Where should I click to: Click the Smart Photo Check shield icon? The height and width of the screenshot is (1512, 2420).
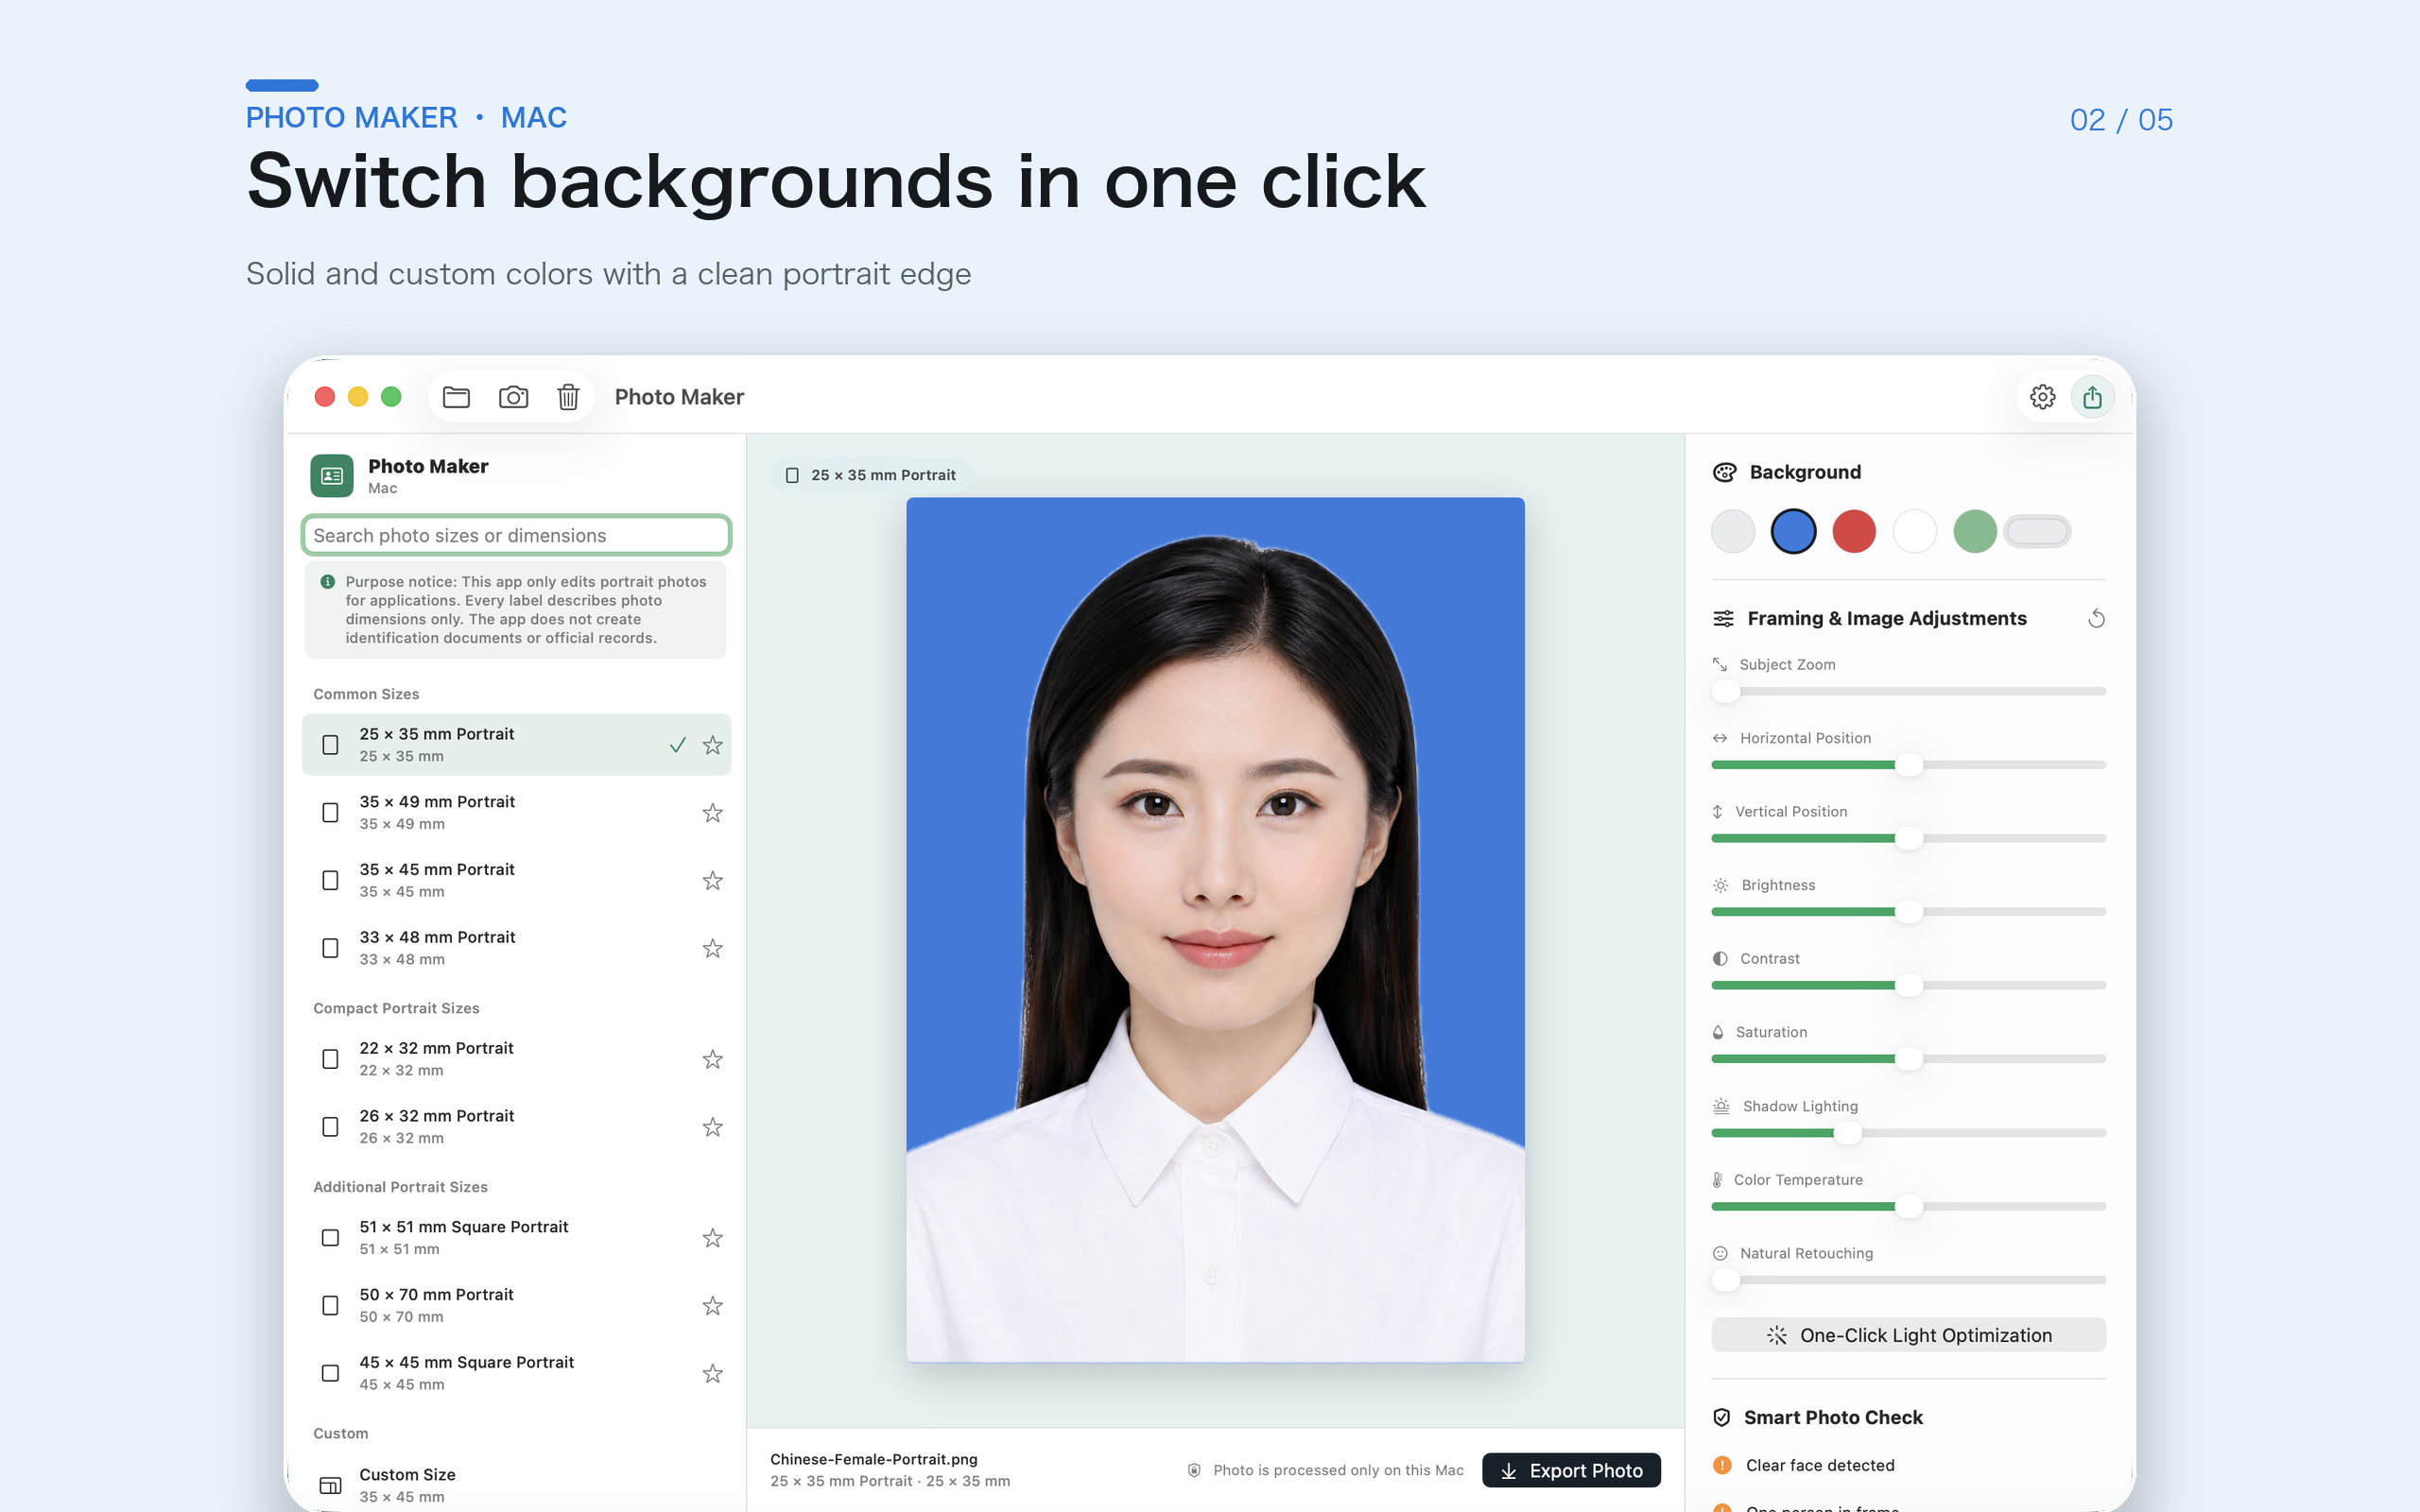click(x=1722, y=1417)
